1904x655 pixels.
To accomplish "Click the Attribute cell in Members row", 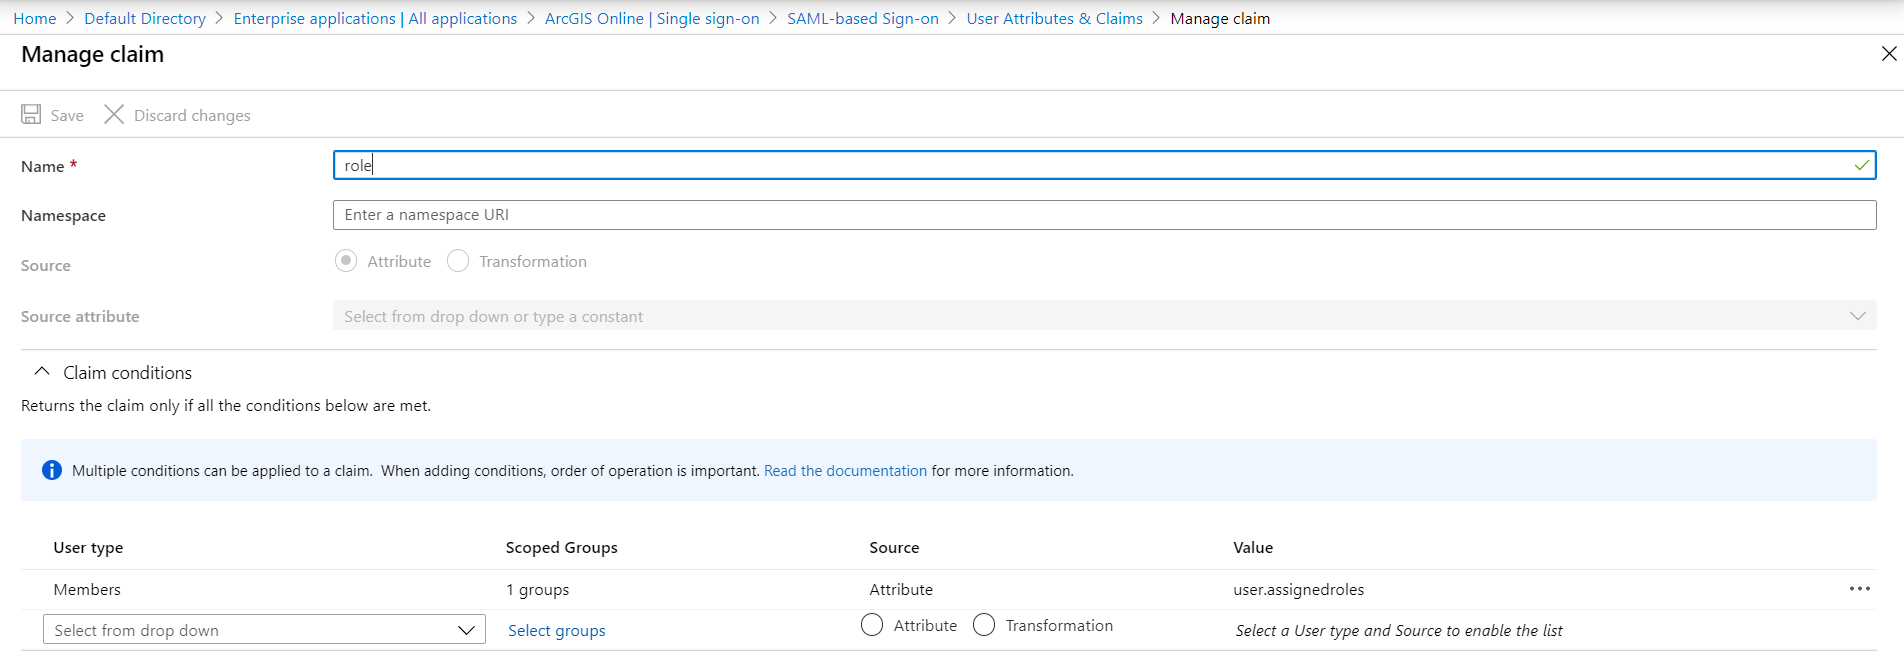I will coord(901,590).
